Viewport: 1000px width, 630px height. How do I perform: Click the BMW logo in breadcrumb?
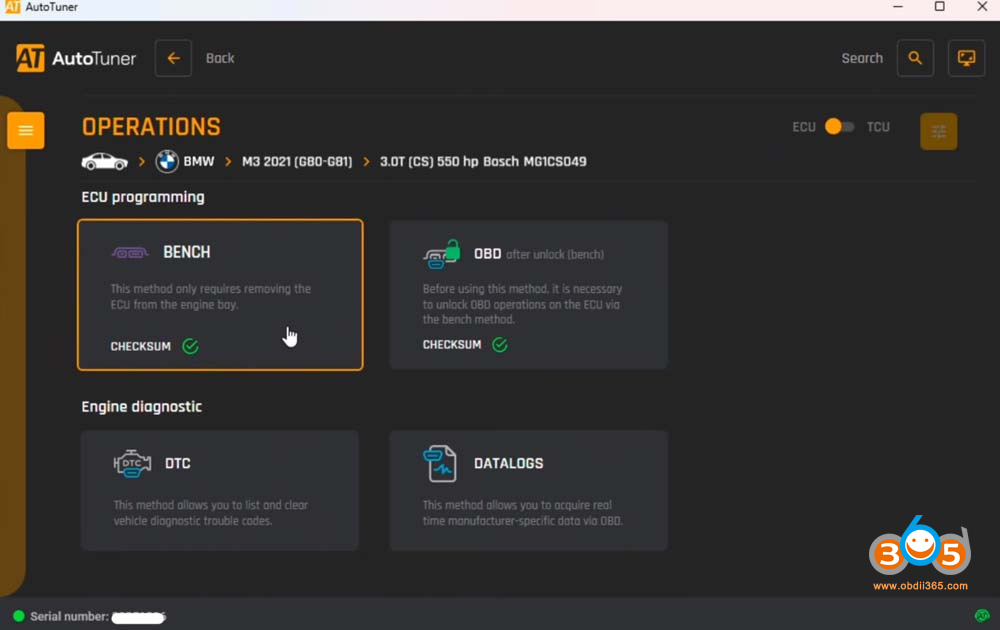(167, 161)
